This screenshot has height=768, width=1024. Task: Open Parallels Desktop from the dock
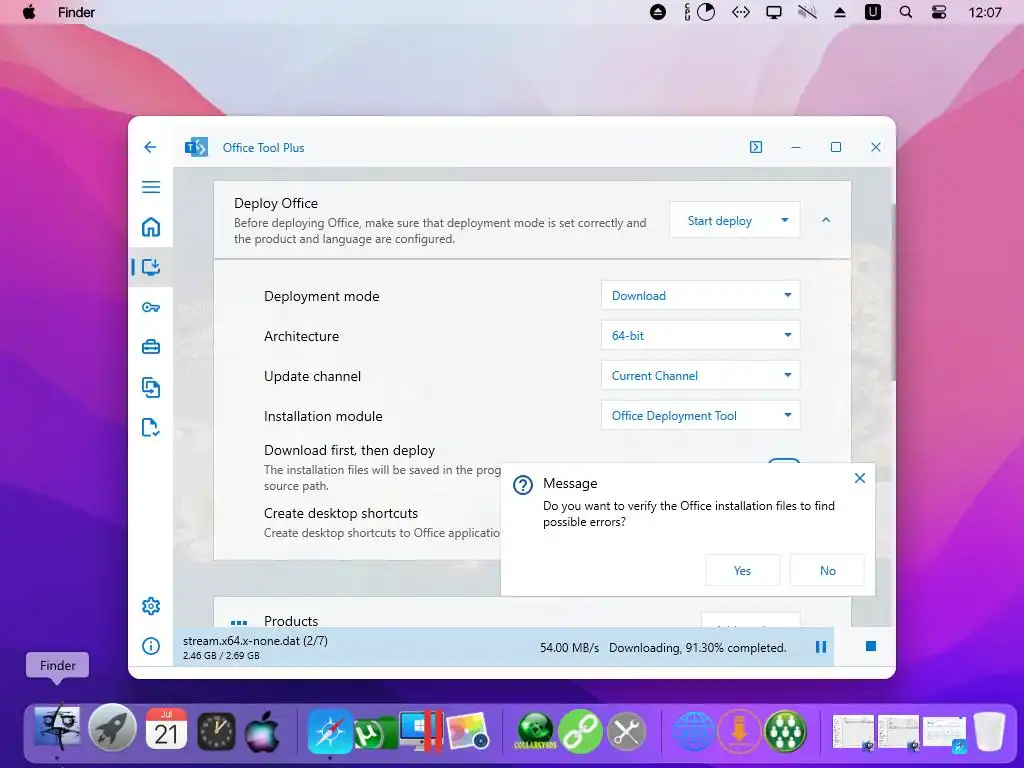pos(421,730)
